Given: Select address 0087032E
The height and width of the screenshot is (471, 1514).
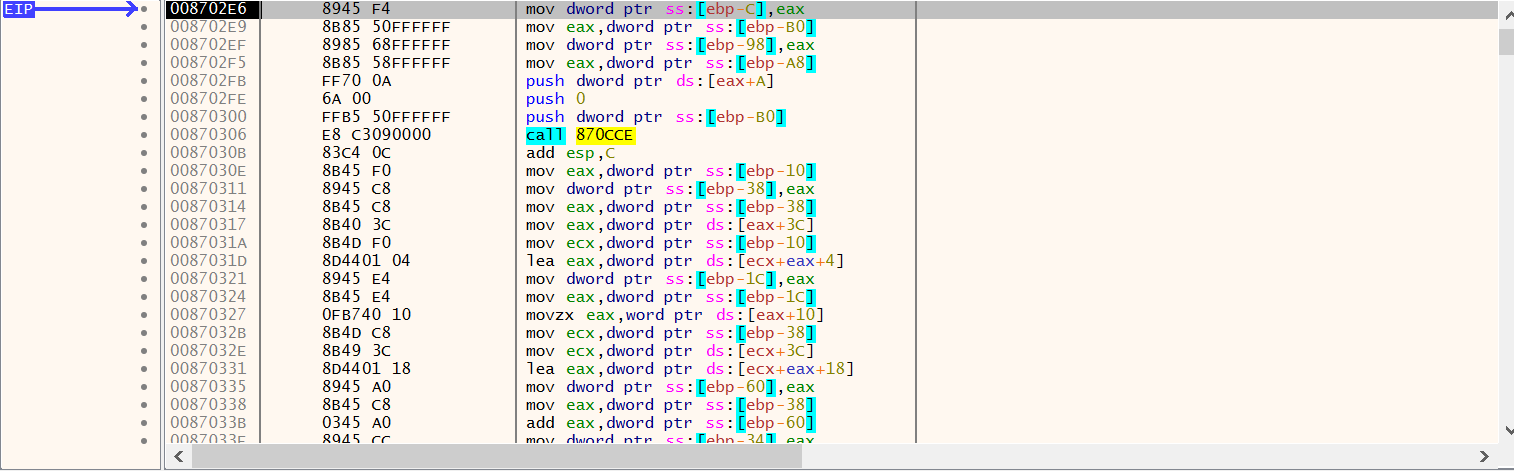Looking at the screenshot, I should [x=207, y=351].
